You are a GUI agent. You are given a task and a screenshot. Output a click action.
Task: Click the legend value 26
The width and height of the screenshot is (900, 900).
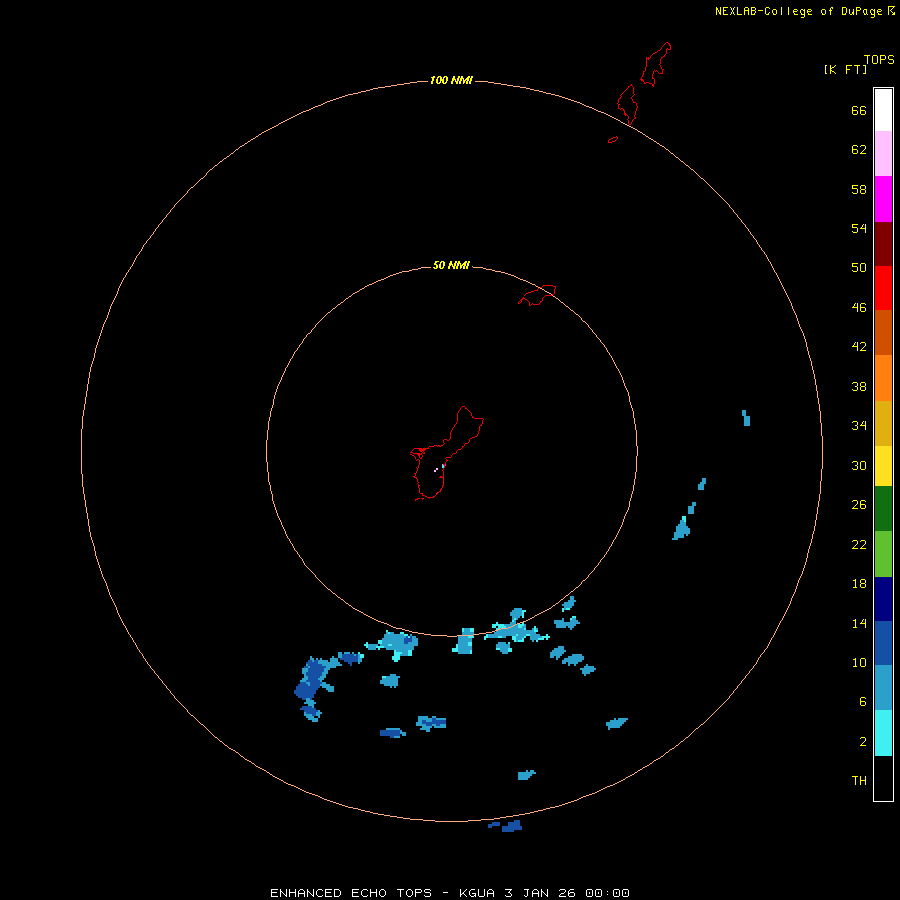[x=859, y=505]
